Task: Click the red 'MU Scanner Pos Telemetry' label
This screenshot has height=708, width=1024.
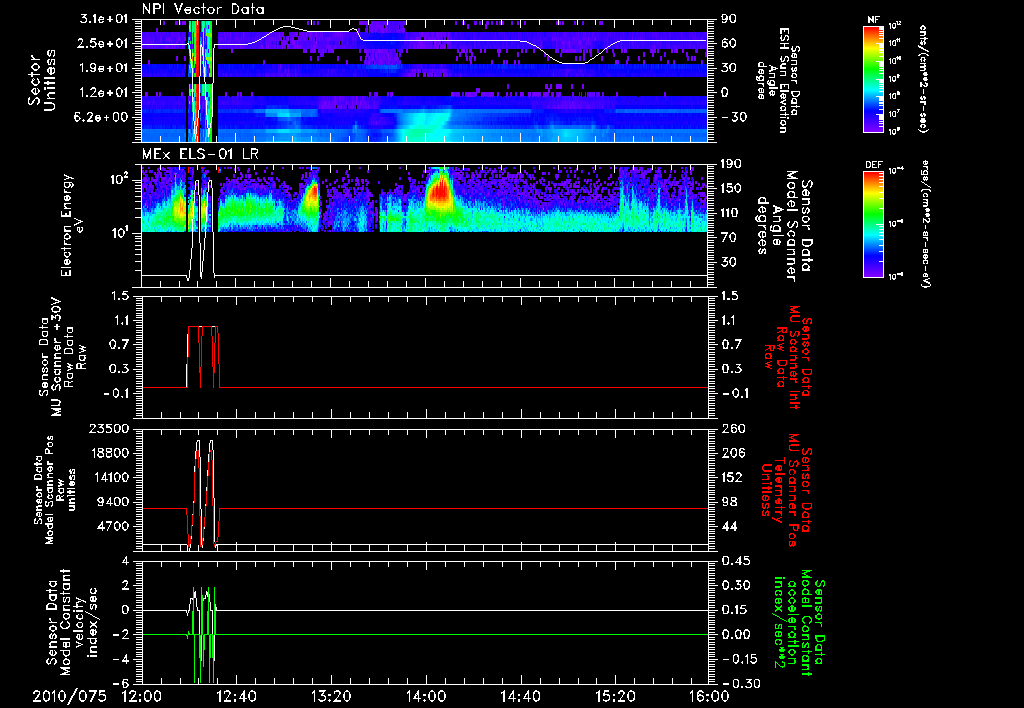Action: [787, 490]
